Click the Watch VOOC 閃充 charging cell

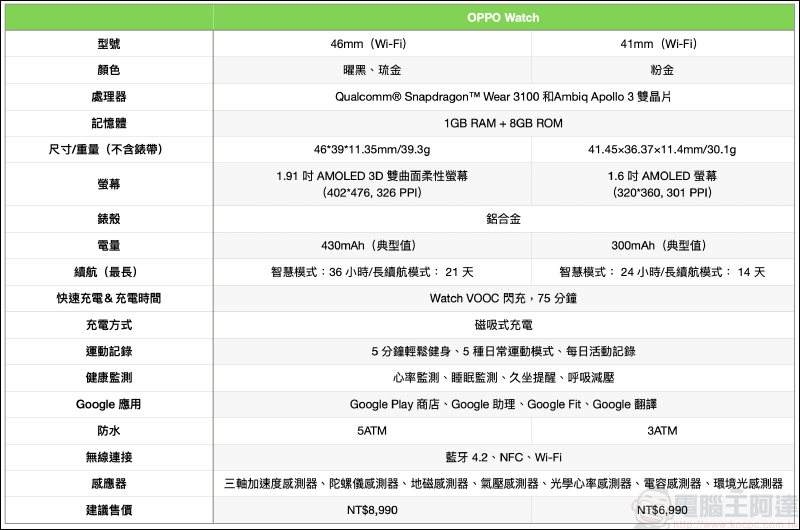click(503, 298)
